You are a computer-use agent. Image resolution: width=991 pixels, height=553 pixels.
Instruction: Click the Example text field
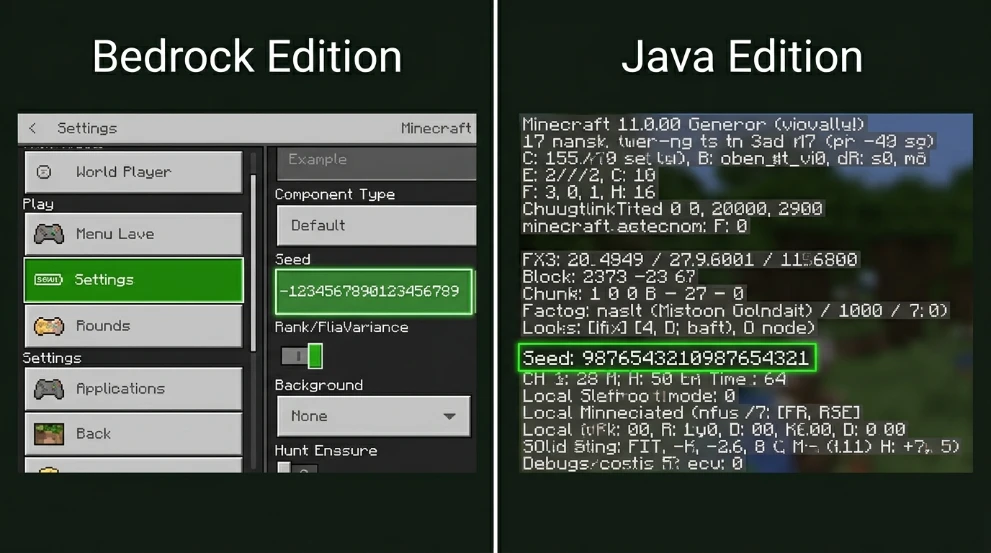[x=376, y=162]
